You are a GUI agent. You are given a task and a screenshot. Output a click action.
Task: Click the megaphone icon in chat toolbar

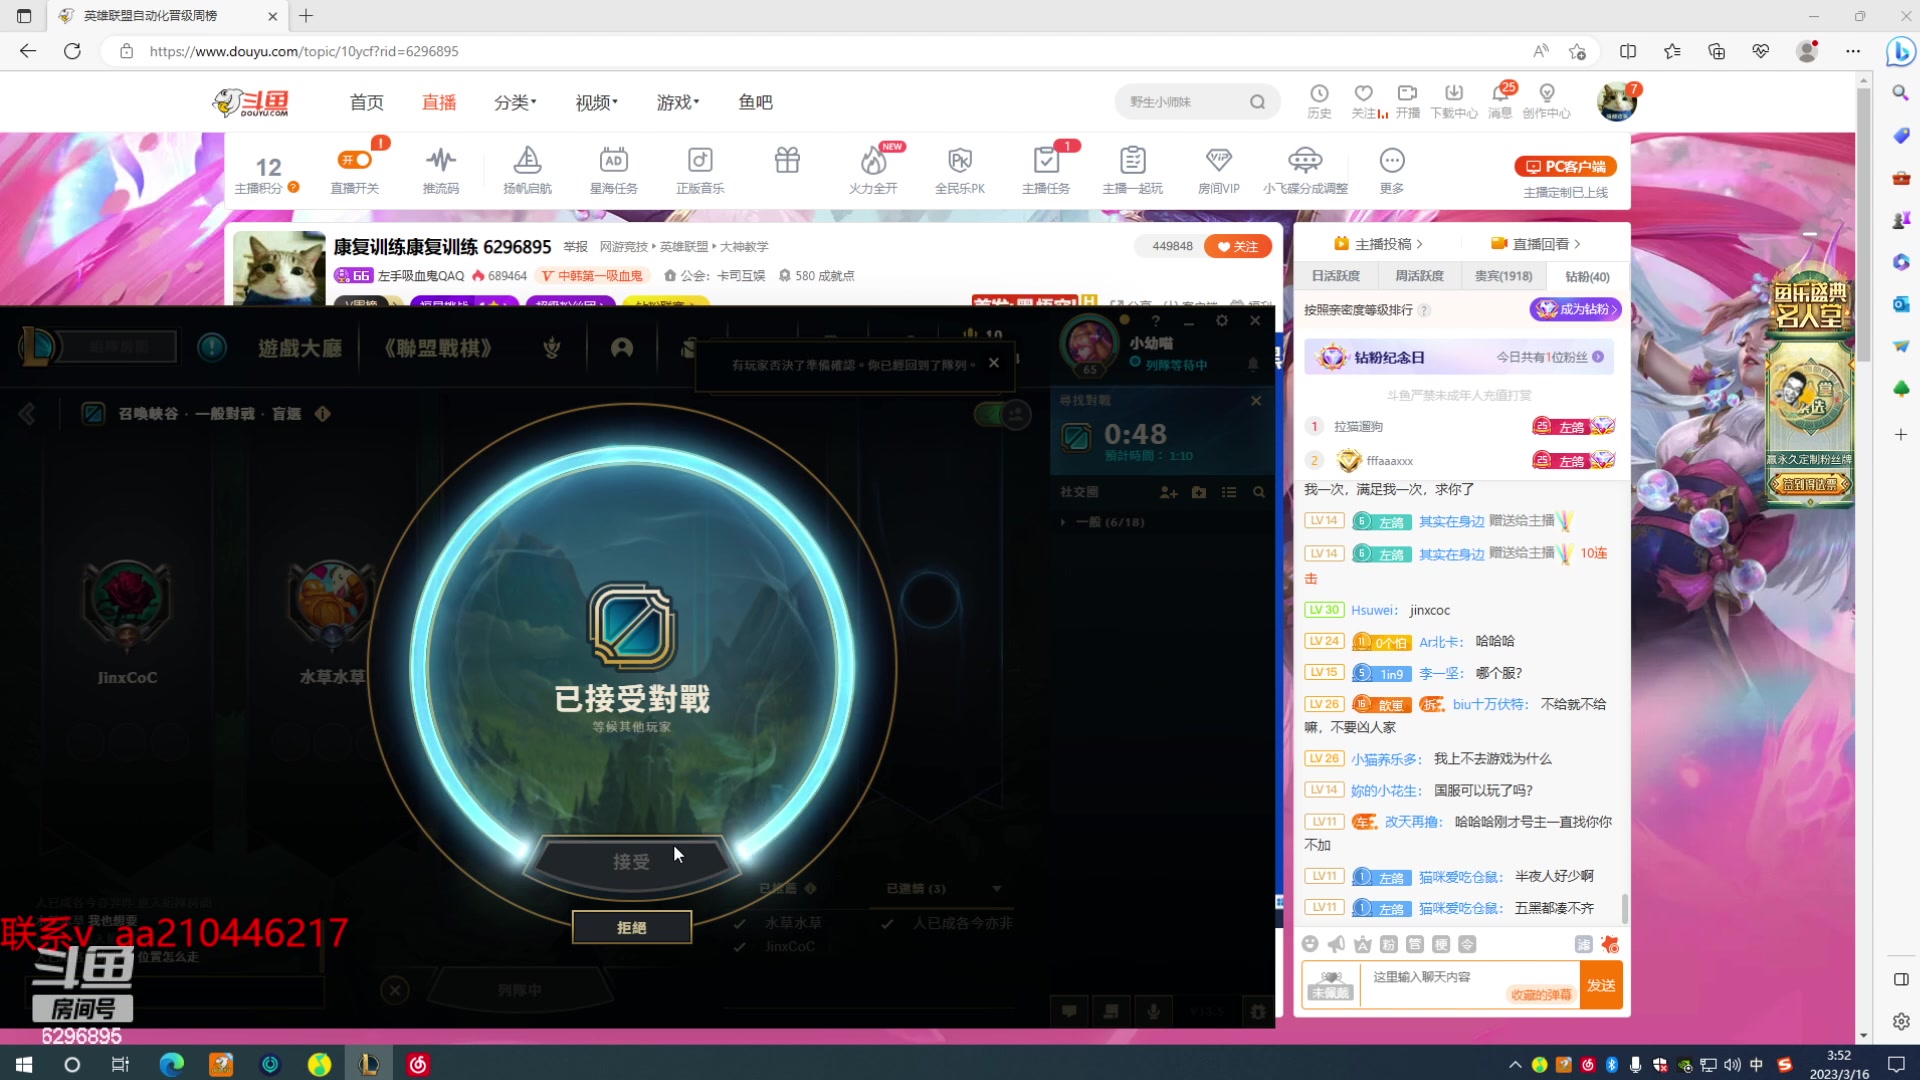[1336, 944]
